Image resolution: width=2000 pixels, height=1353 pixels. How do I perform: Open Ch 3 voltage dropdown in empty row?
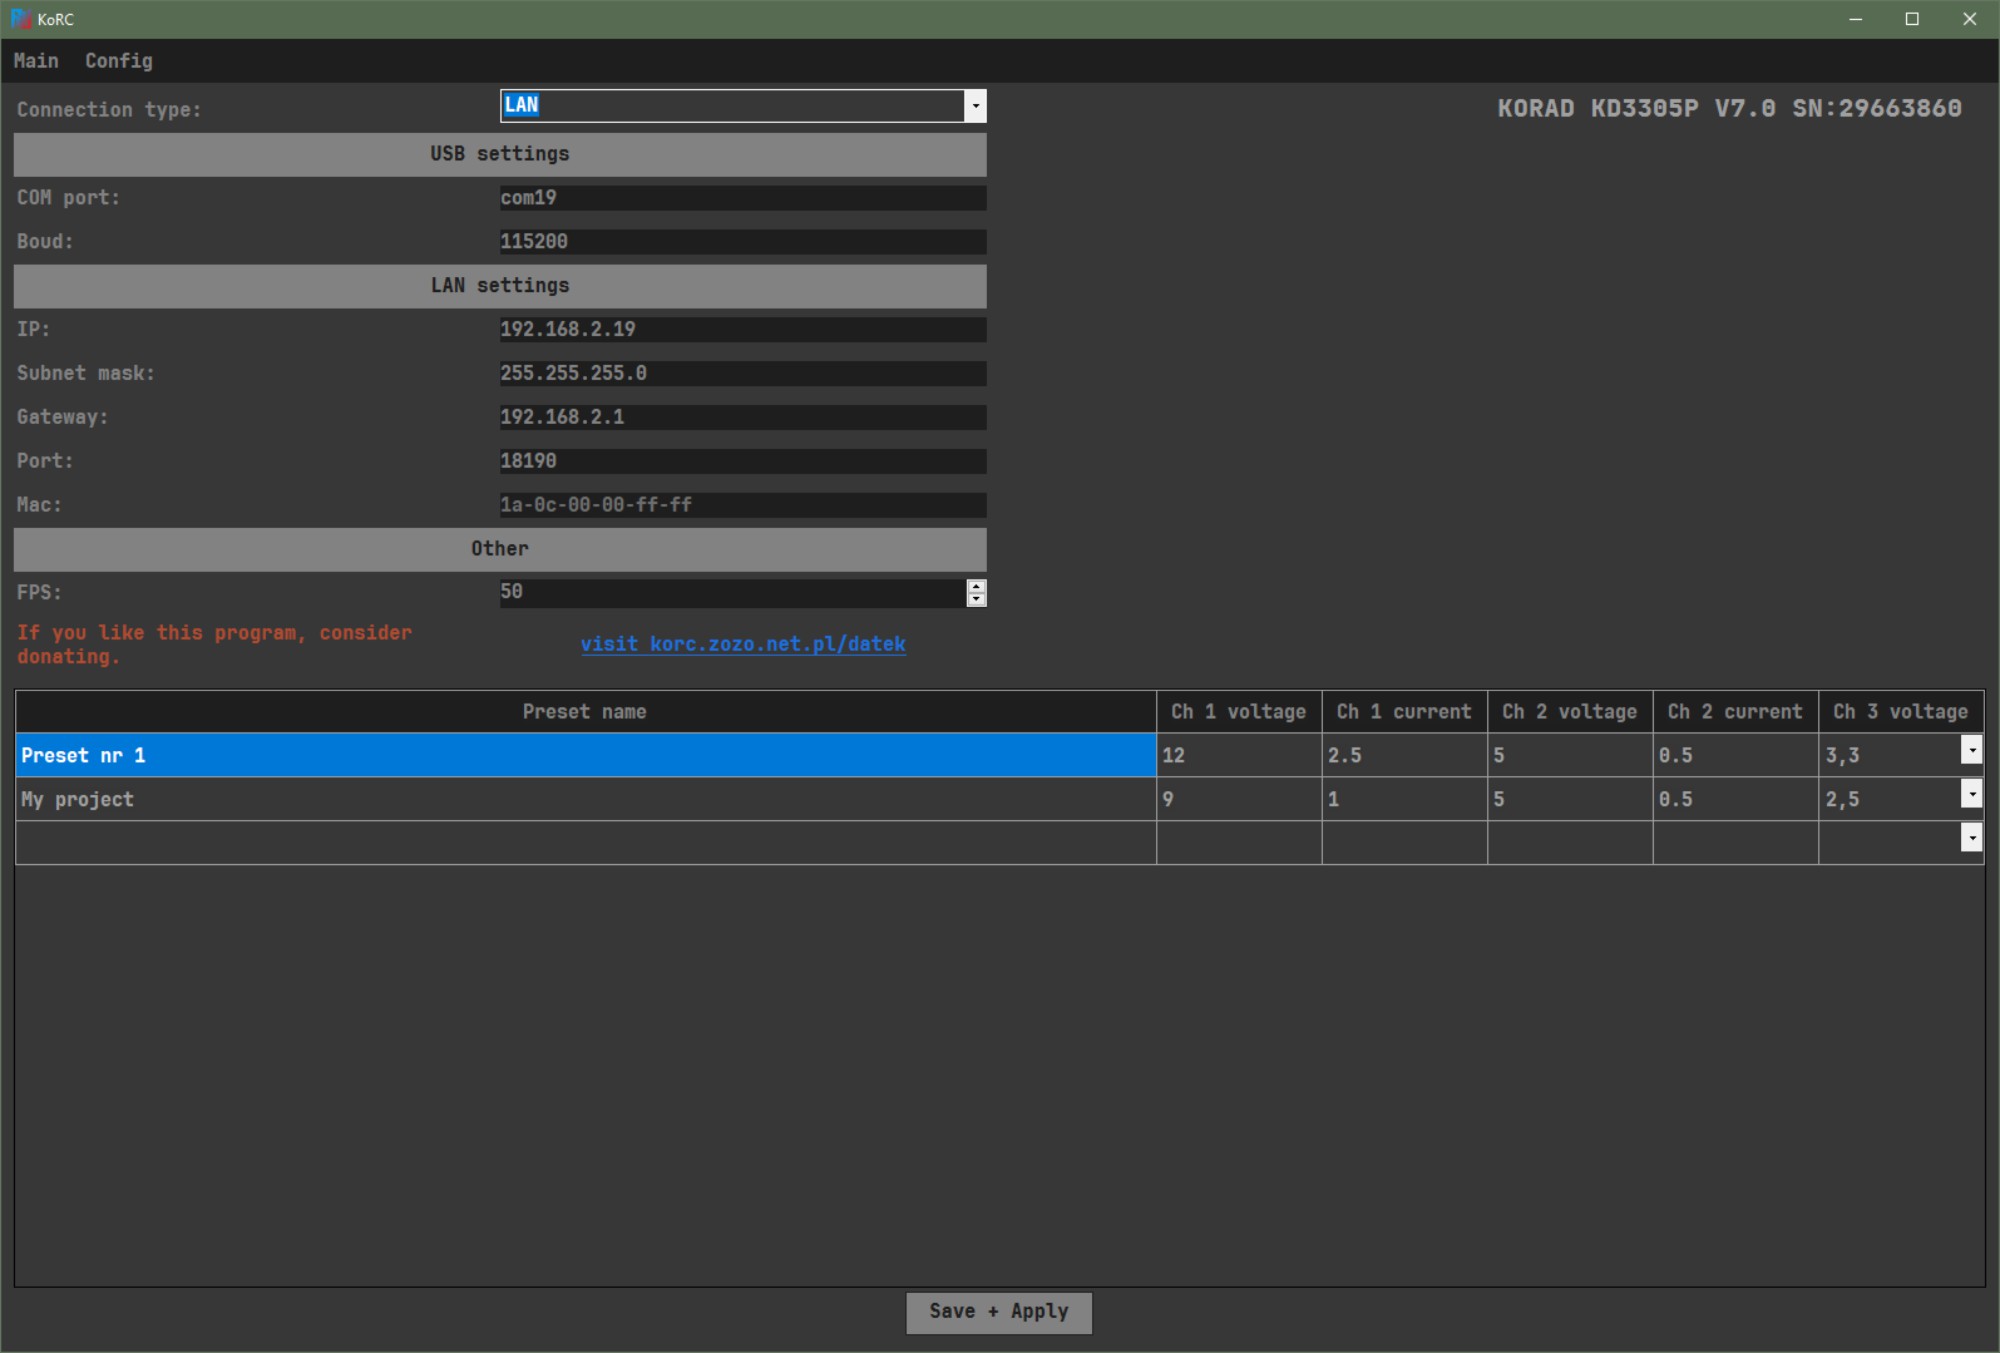tap(1972, 838)
